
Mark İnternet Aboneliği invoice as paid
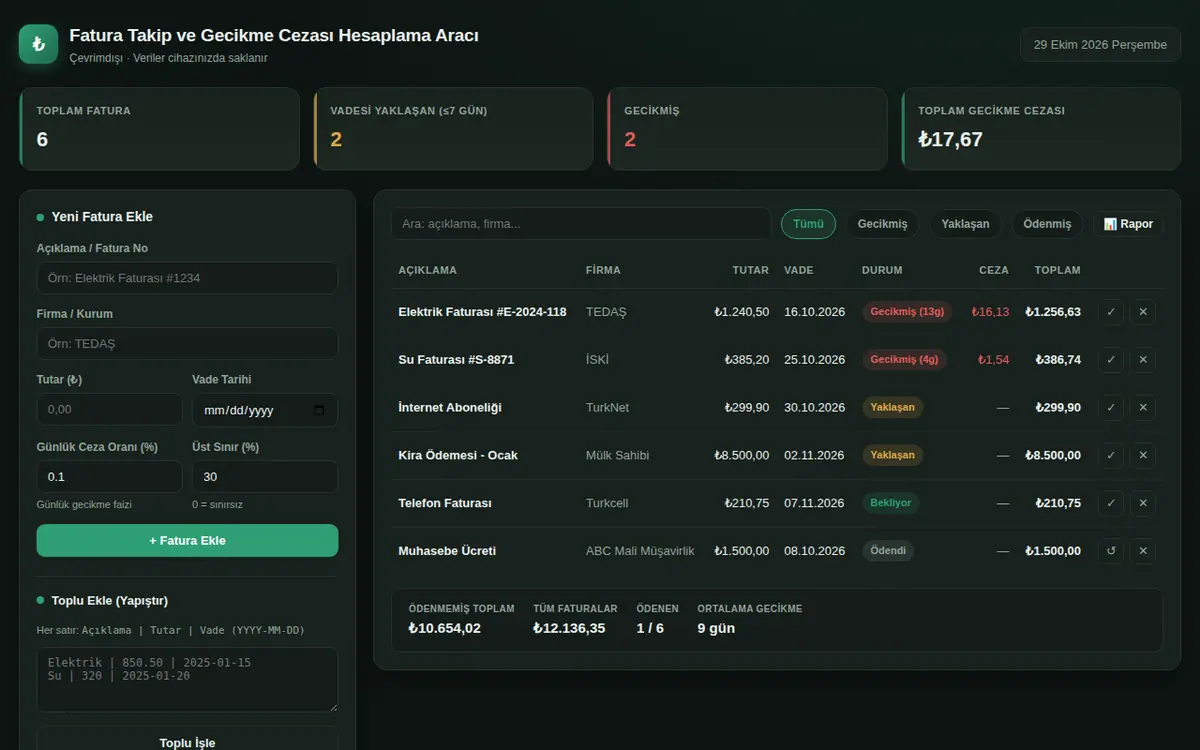pos(1111,408)
